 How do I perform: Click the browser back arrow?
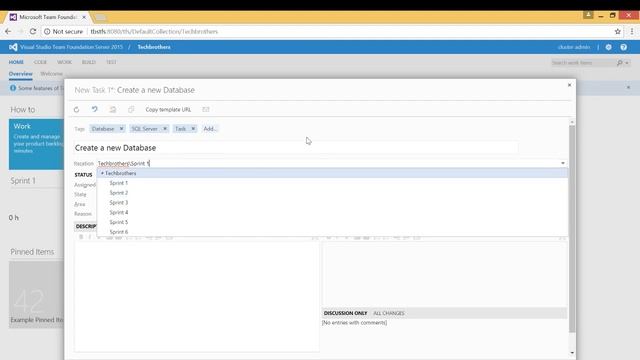tap(8, 31)
